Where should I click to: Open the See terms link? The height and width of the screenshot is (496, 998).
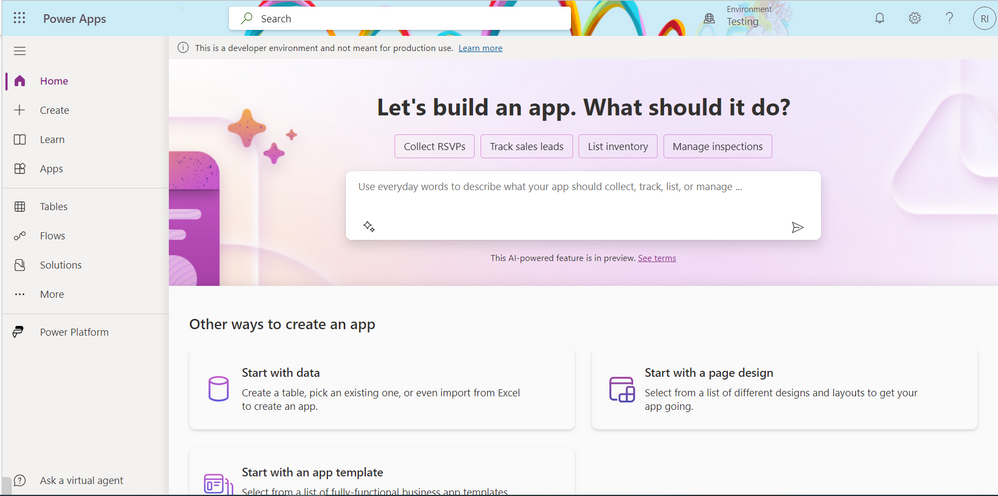[657, 258]
